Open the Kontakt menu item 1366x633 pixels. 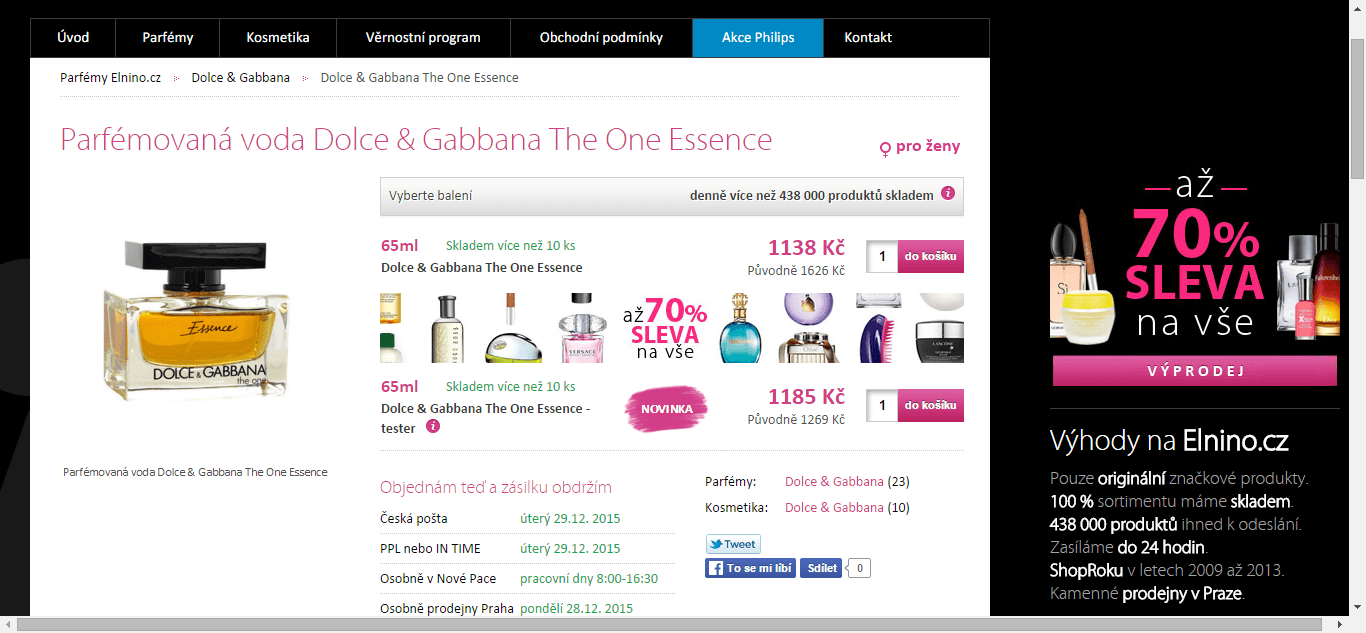coord(868,38)
